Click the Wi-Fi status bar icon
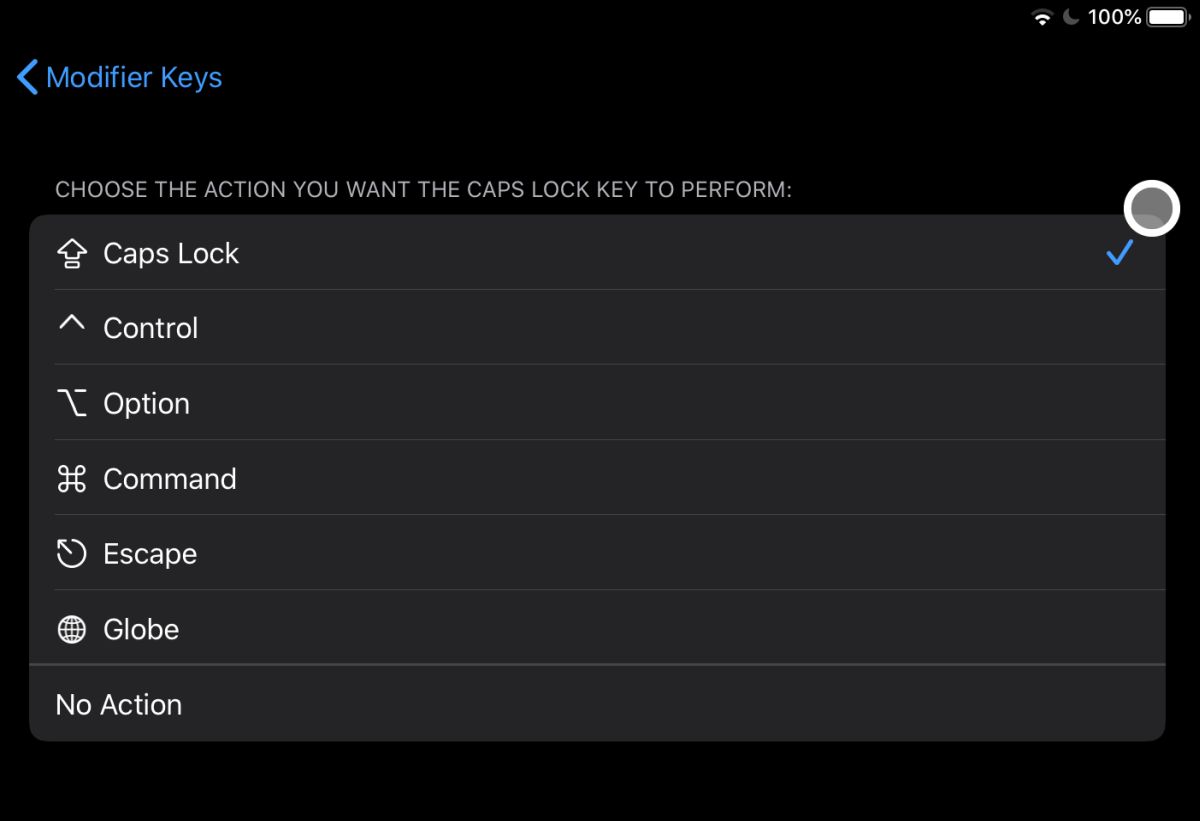Image resolution: width=1200 pixels, height=821 pixels. pyautogui.click(x=1041, y=17)
